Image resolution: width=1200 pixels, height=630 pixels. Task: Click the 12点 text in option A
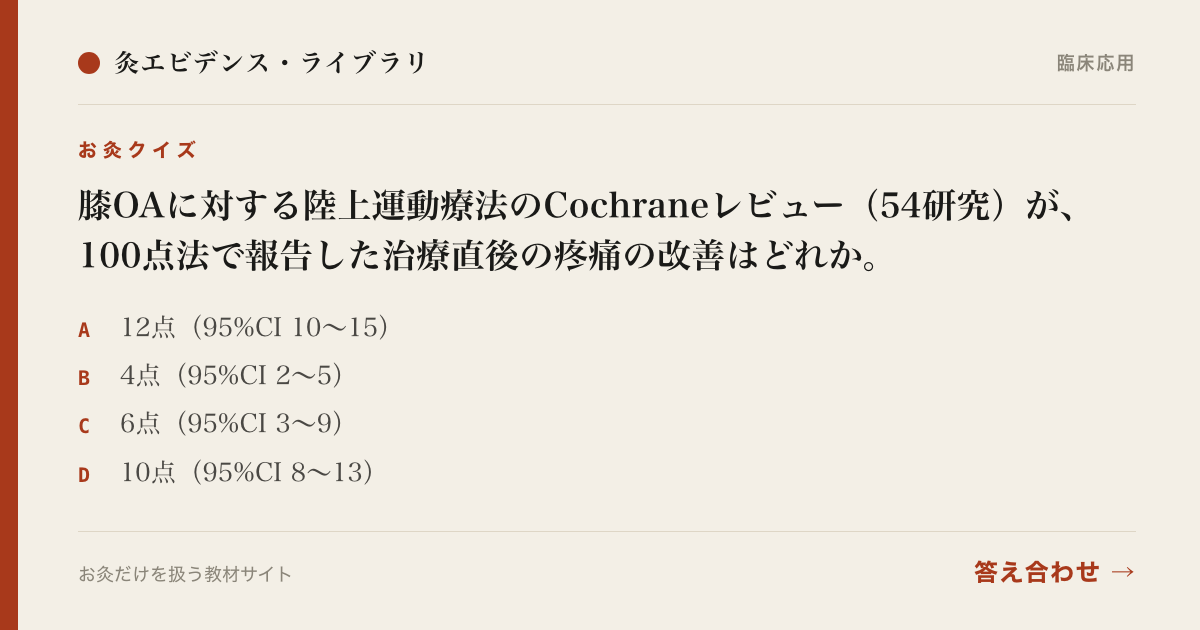148,327
